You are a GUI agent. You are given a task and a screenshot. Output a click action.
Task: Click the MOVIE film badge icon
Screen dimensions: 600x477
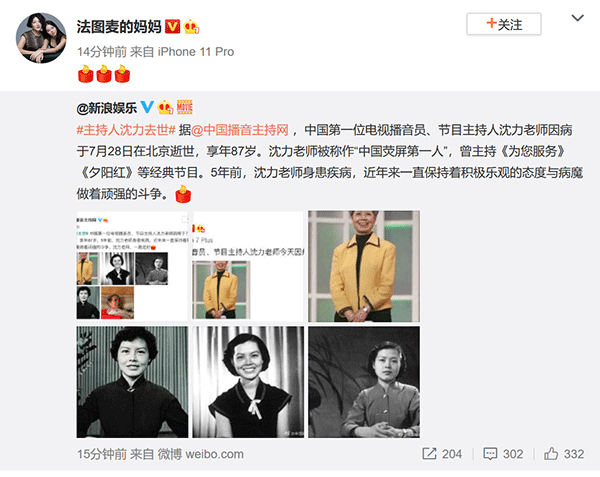(184, 107)
